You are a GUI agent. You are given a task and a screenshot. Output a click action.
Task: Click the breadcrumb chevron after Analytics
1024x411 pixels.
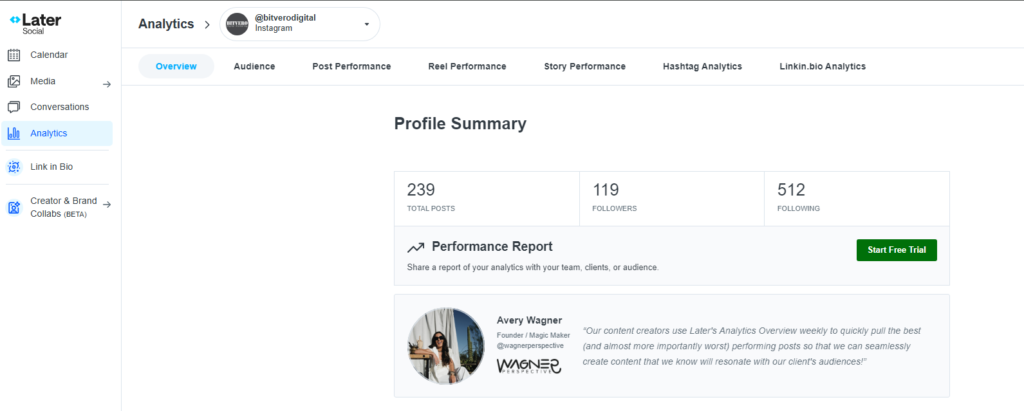click(207, 25)
